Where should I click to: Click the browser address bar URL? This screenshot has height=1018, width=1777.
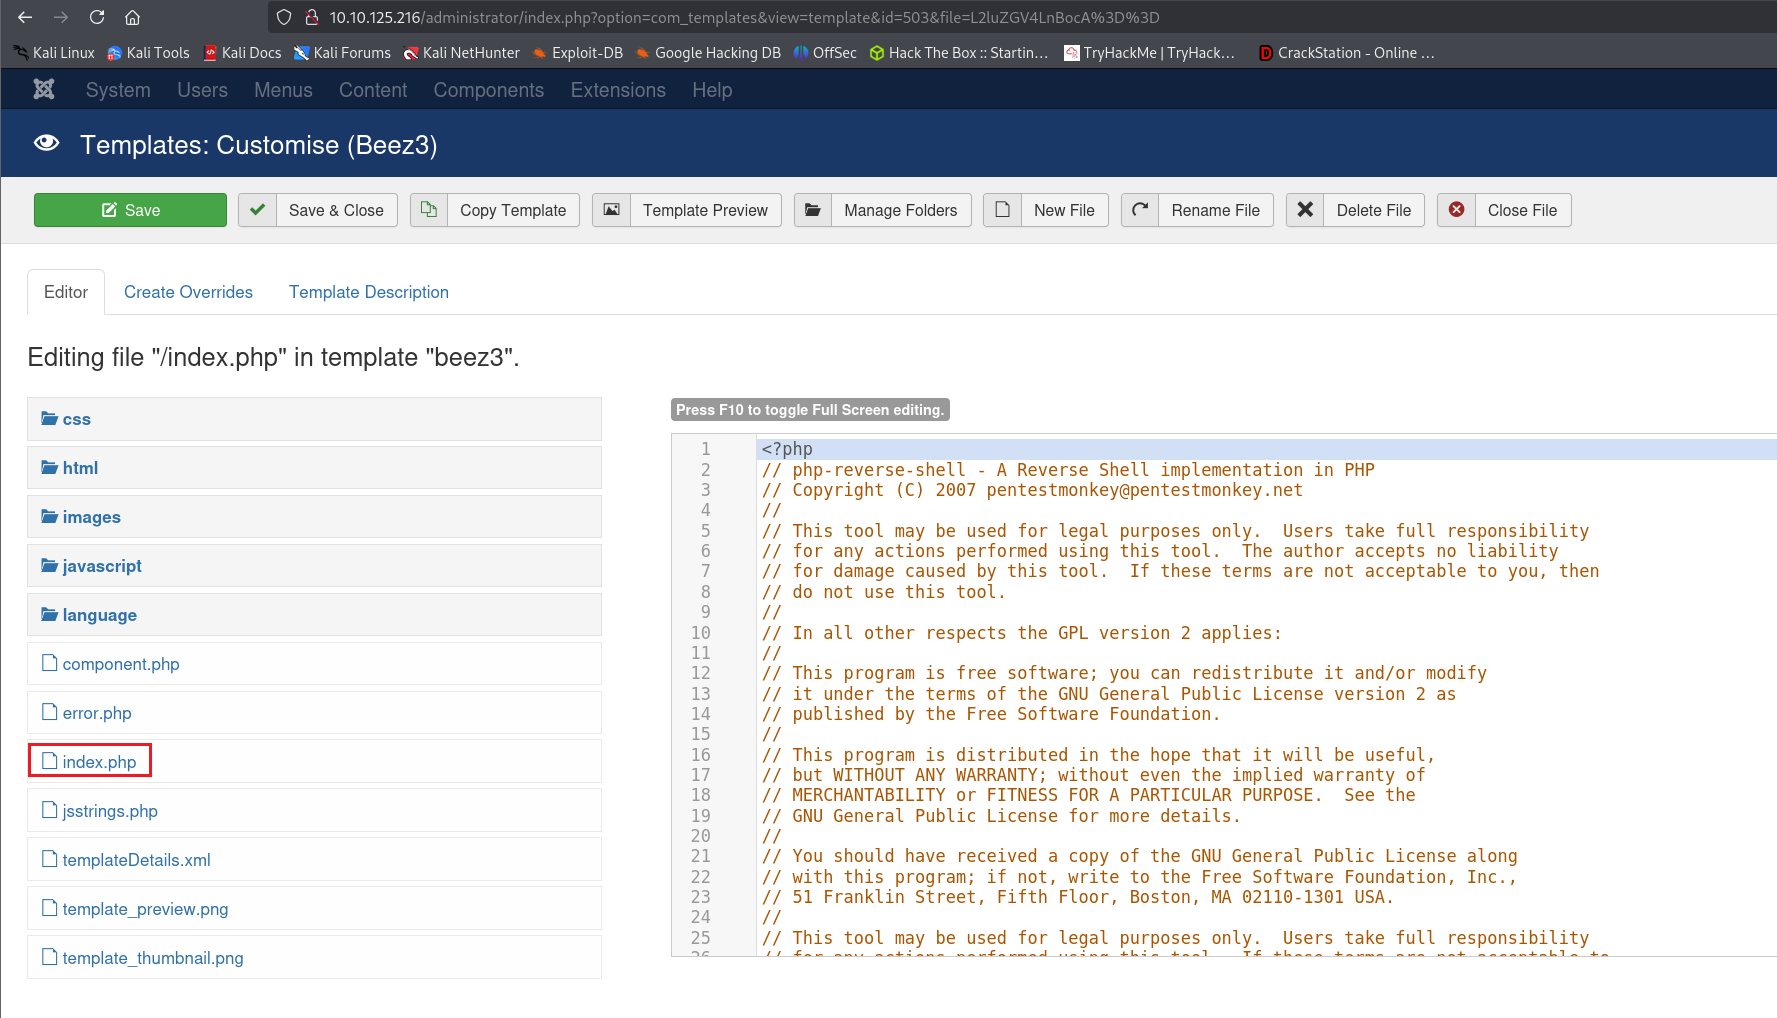pyautogui.click(x=744, y=17)
